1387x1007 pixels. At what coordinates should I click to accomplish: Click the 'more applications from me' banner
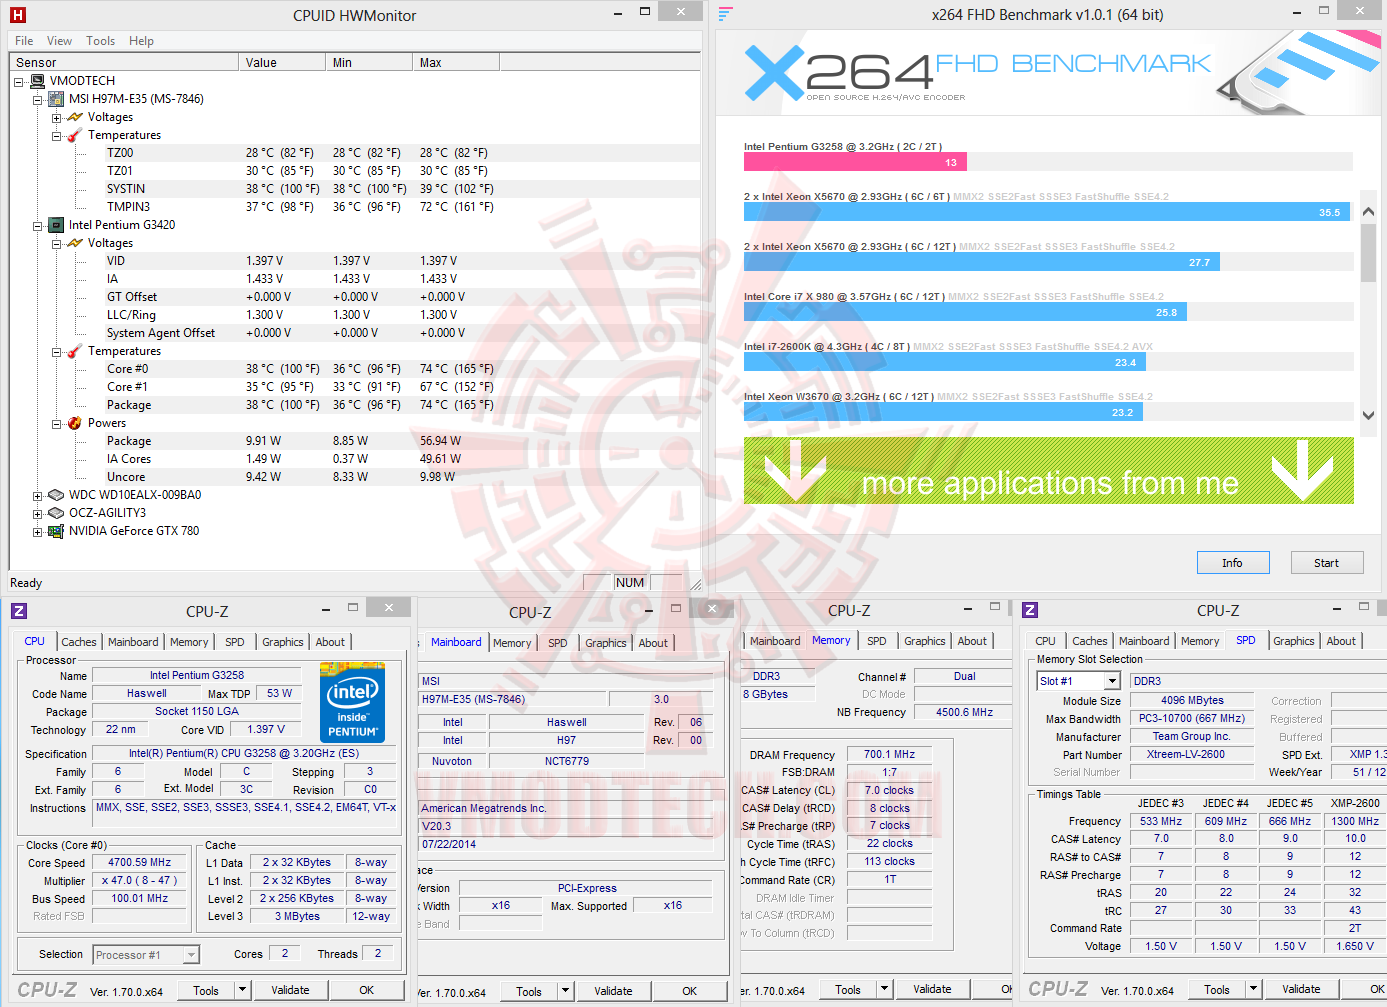coord(1049,470)
